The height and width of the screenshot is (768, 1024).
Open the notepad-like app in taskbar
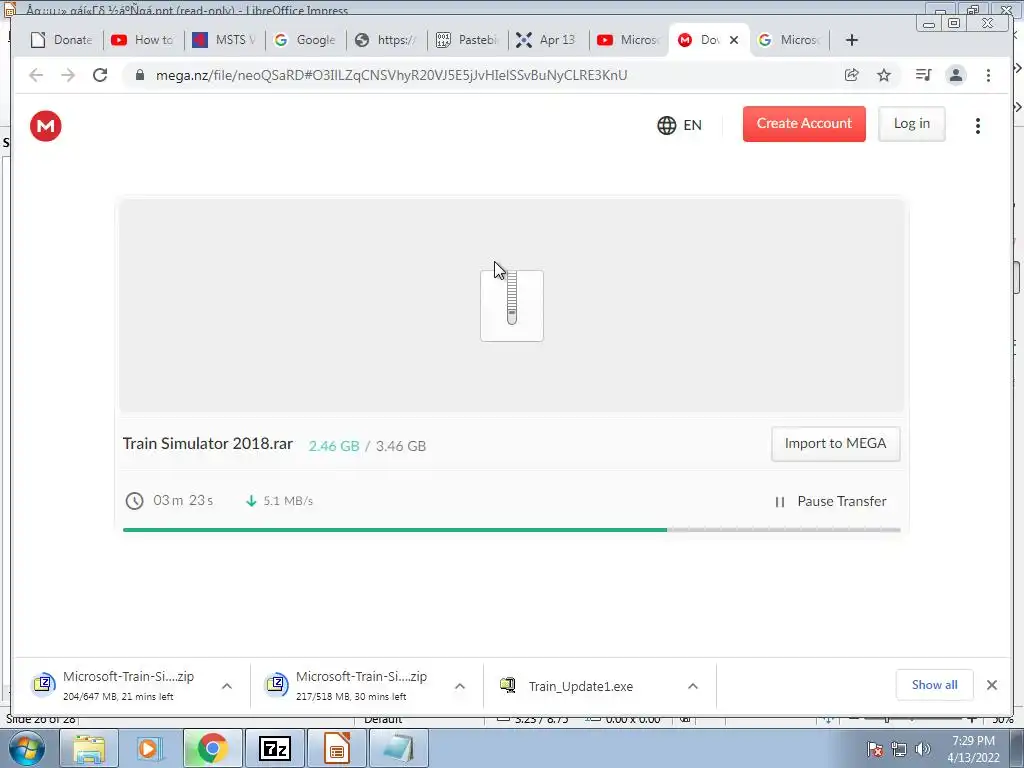point(399,748)
